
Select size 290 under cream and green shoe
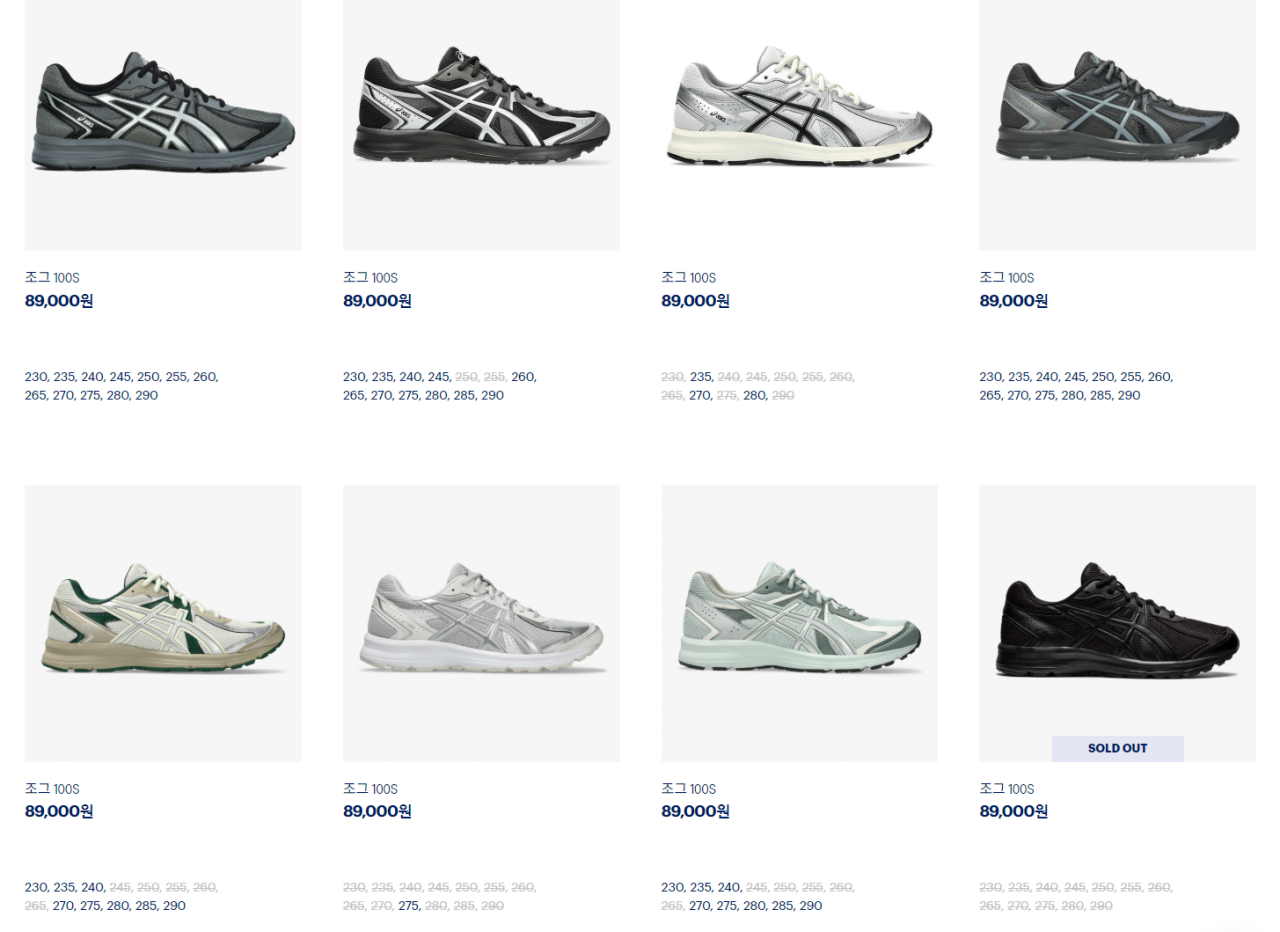(174, 906)
